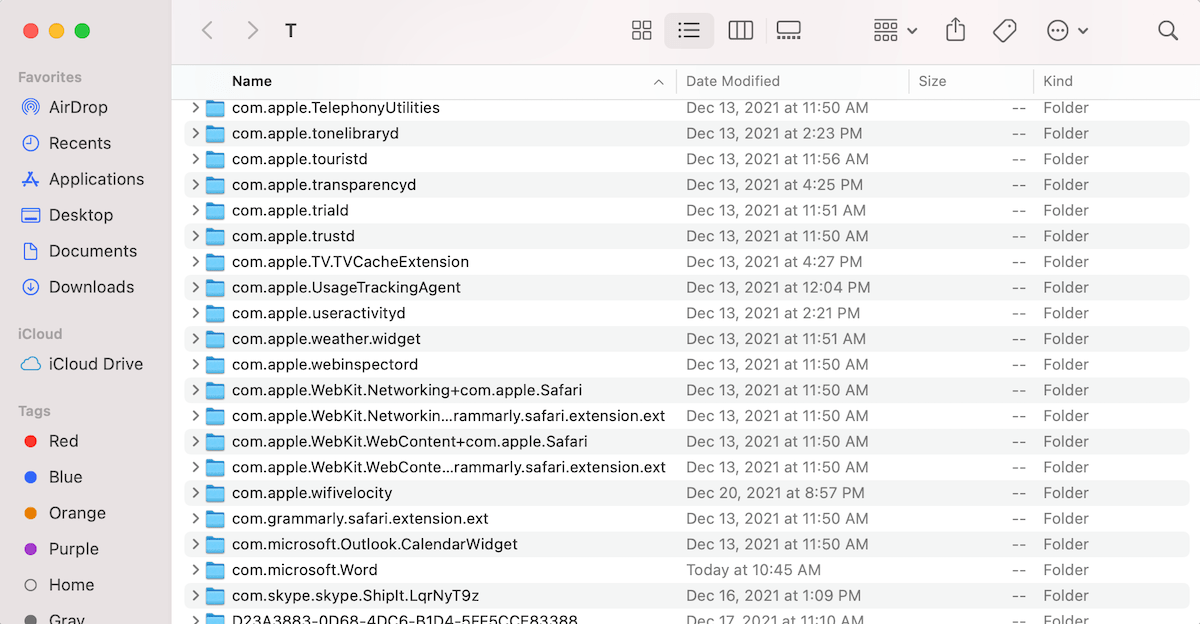Click the date 'Today at 10:45 AM'
Image resolution: width=1200 pixels, height=624 pixels.
753,570
